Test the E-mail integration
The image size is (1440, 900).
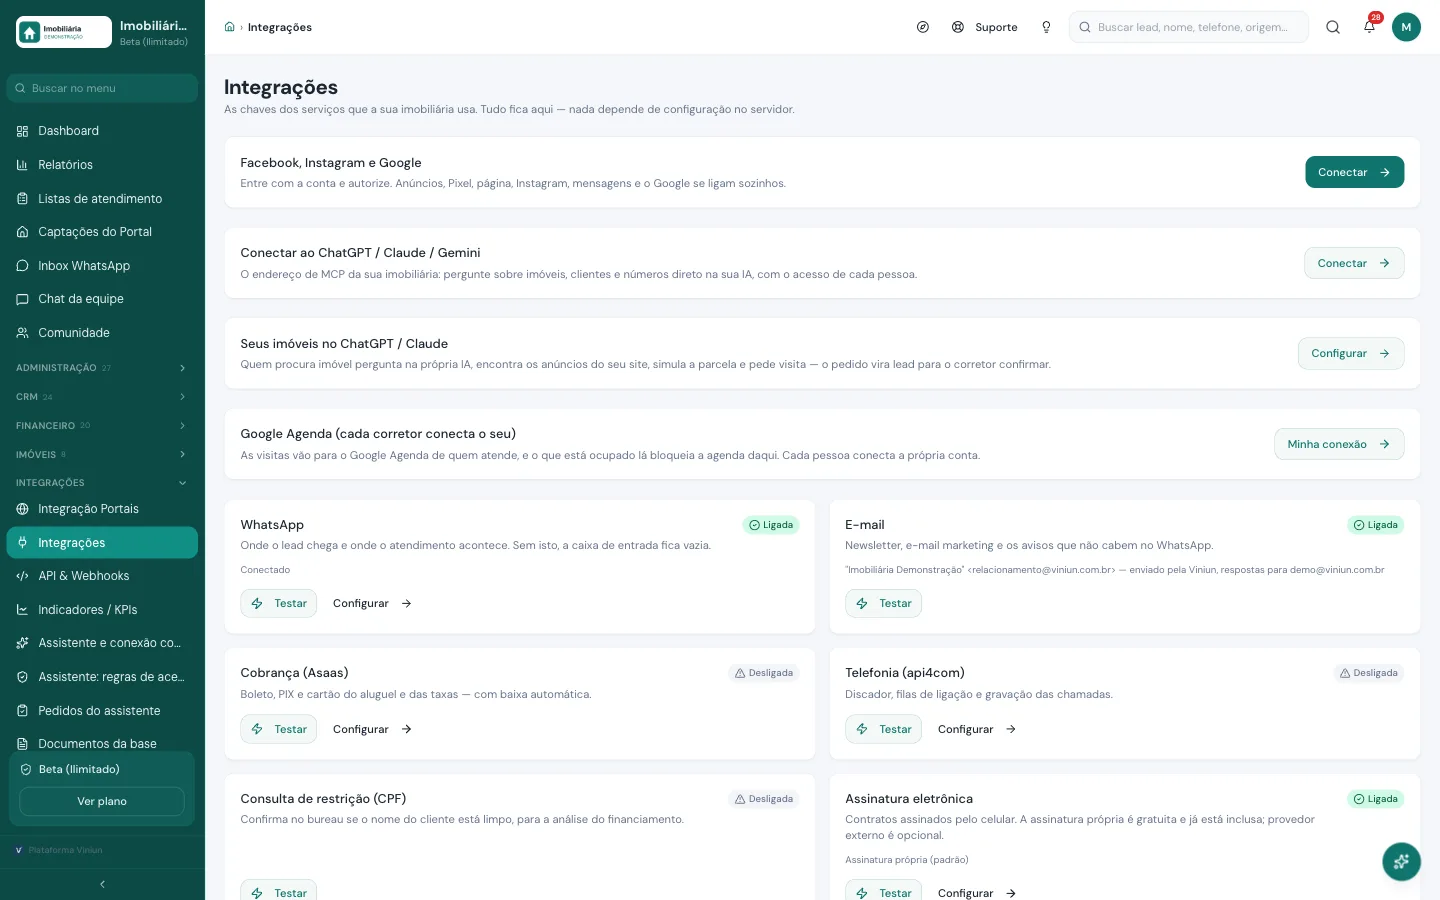[x=883, y=603]
